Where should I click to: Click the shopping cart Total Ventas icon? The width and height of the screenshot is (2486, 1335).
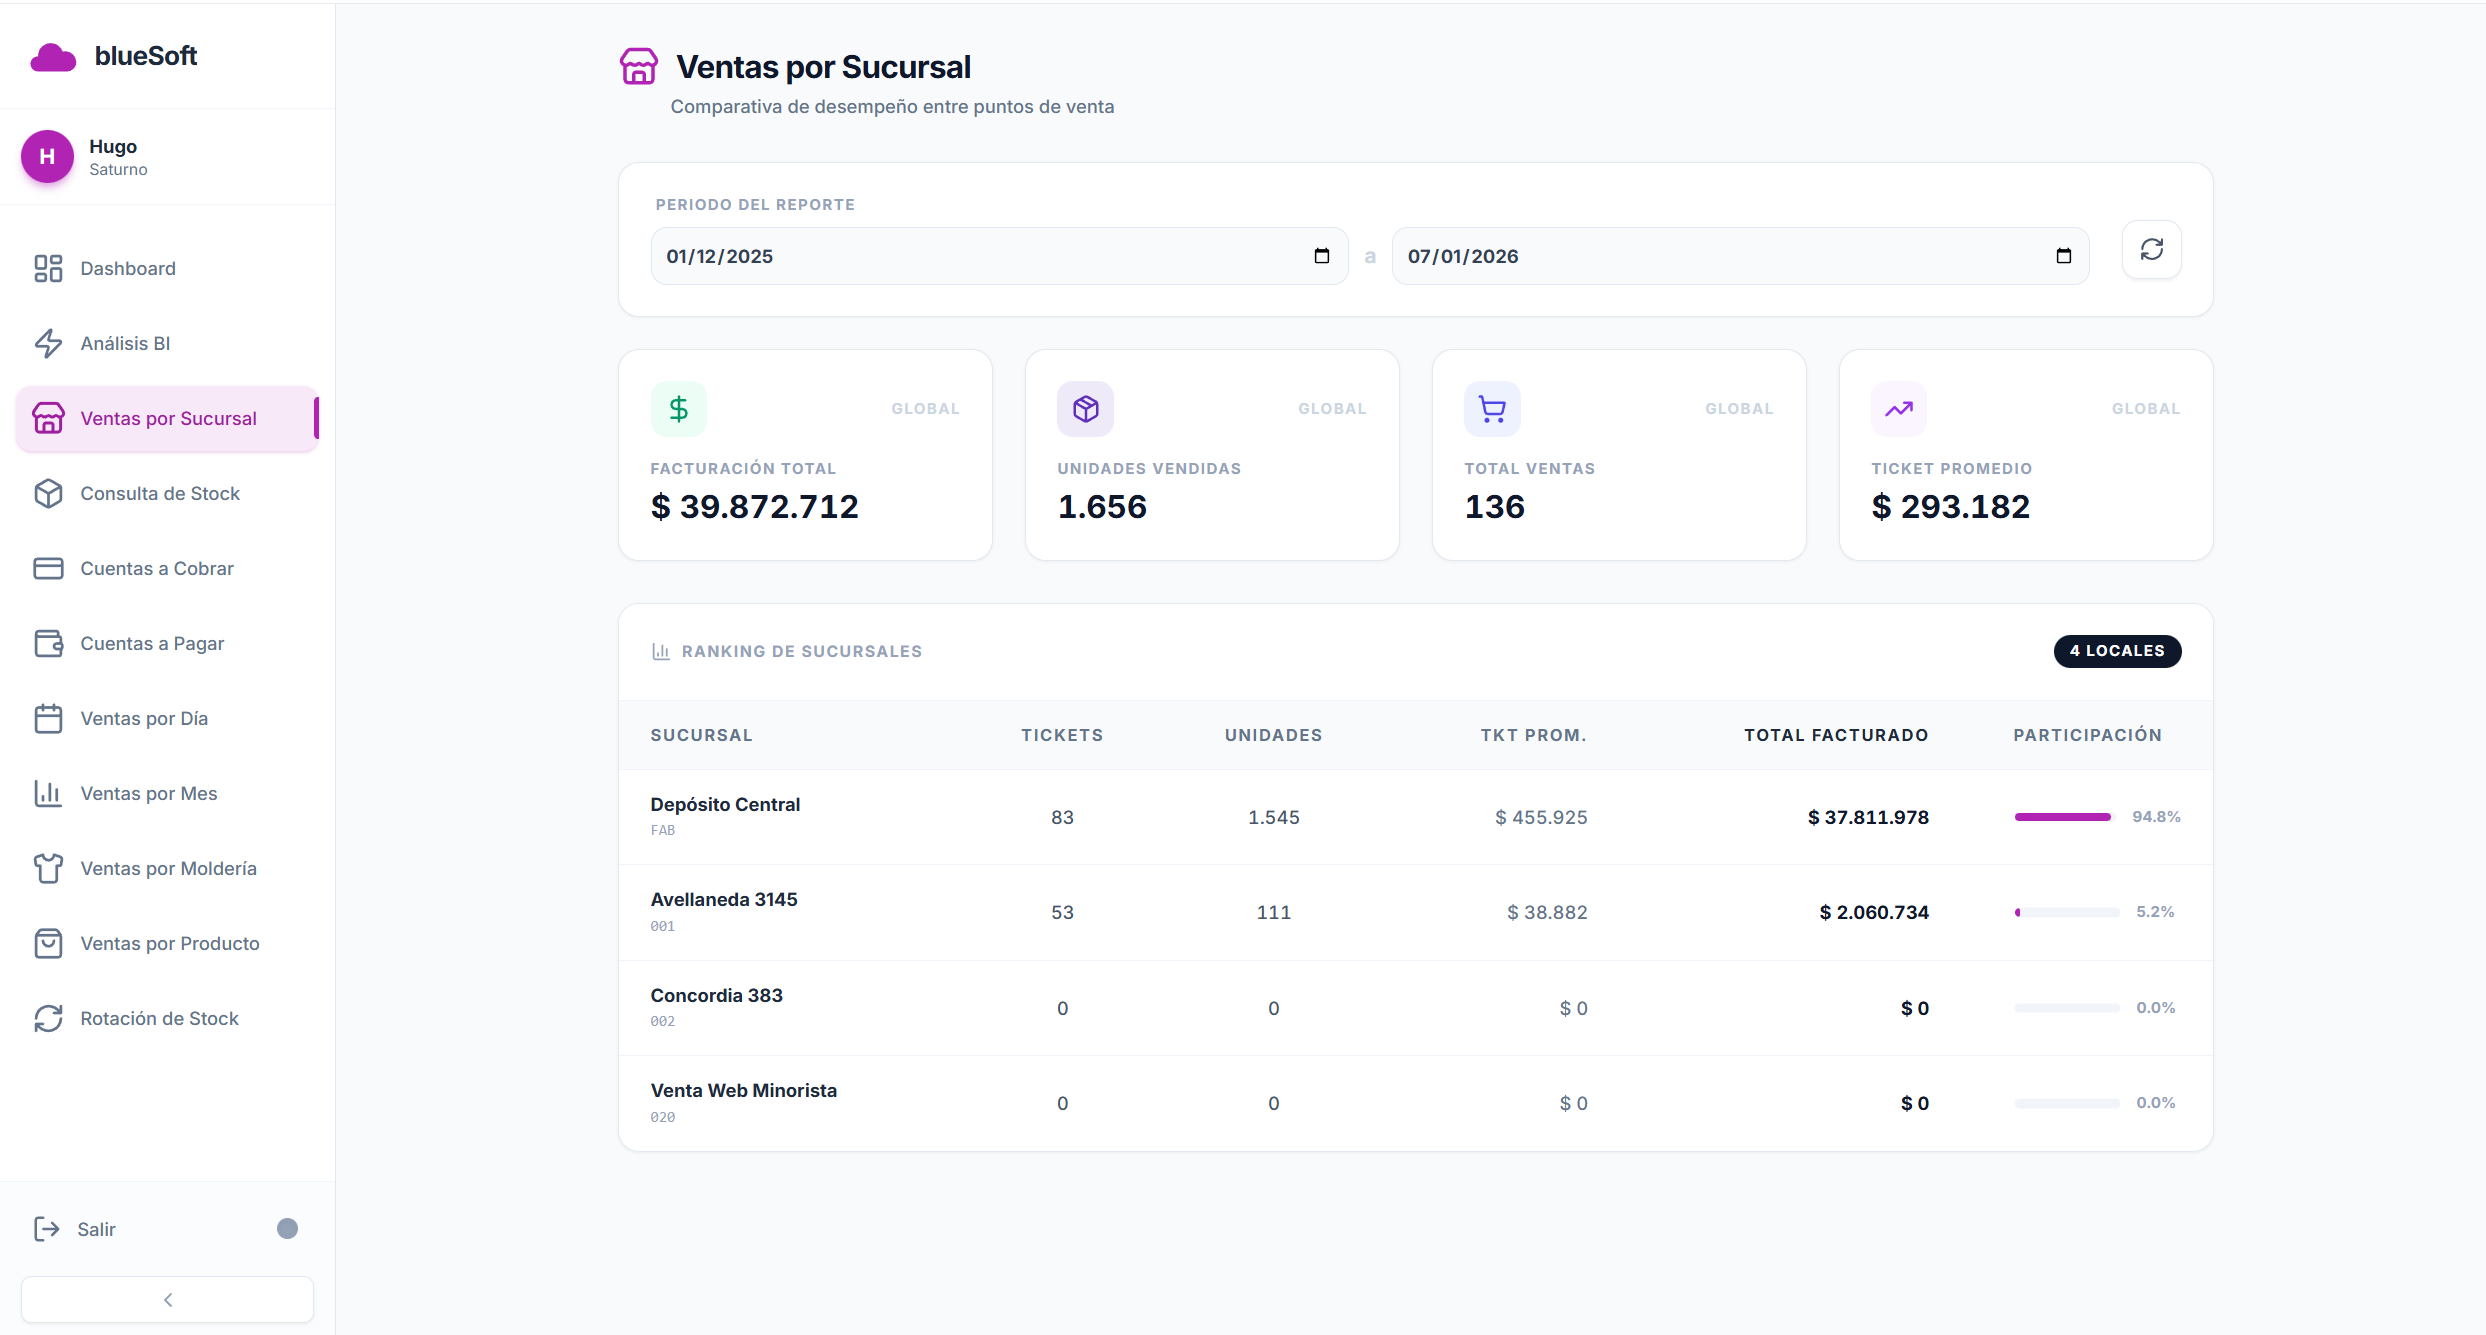[1492, 408]
